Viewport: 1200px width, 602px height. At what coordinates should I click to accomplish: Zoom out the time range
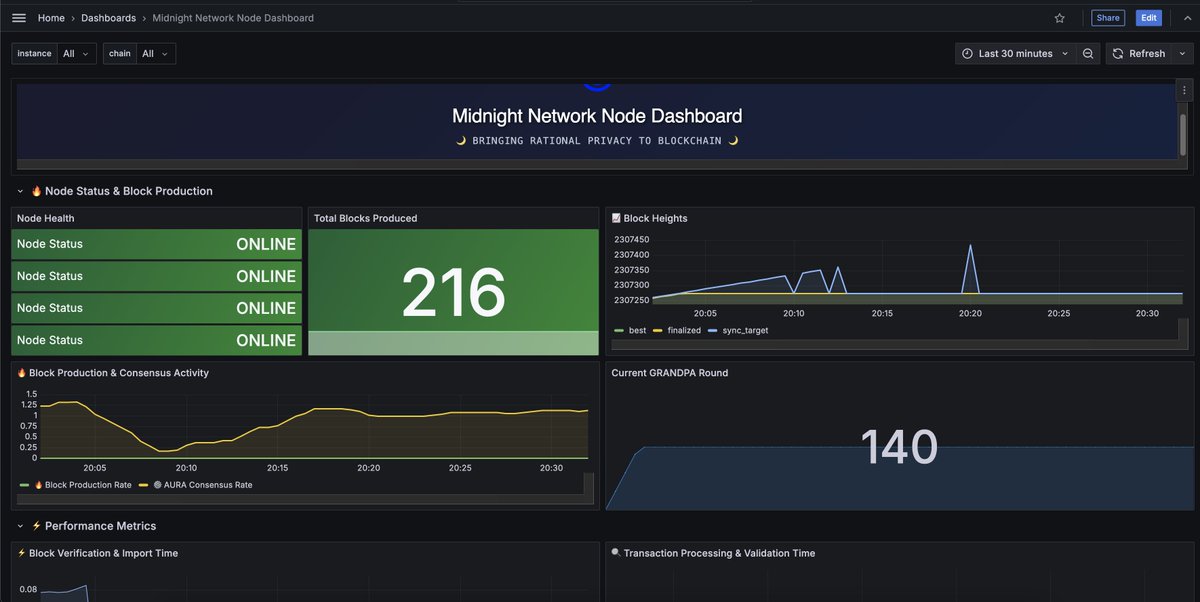tap(1088, 53)
